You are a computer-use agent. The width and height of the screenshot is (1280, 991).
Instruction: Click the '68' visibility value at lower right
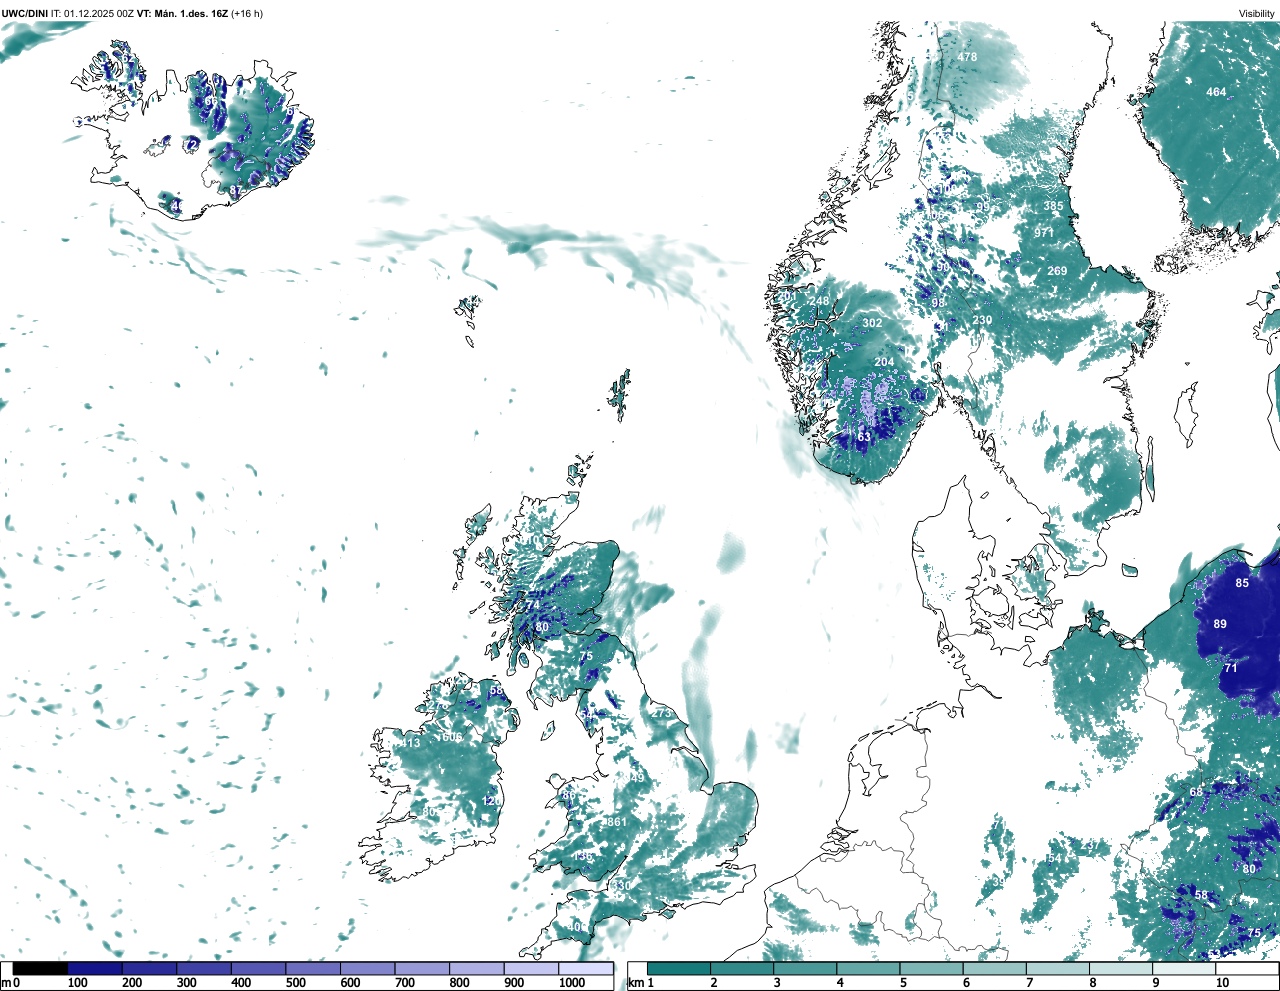point(1197,792)
